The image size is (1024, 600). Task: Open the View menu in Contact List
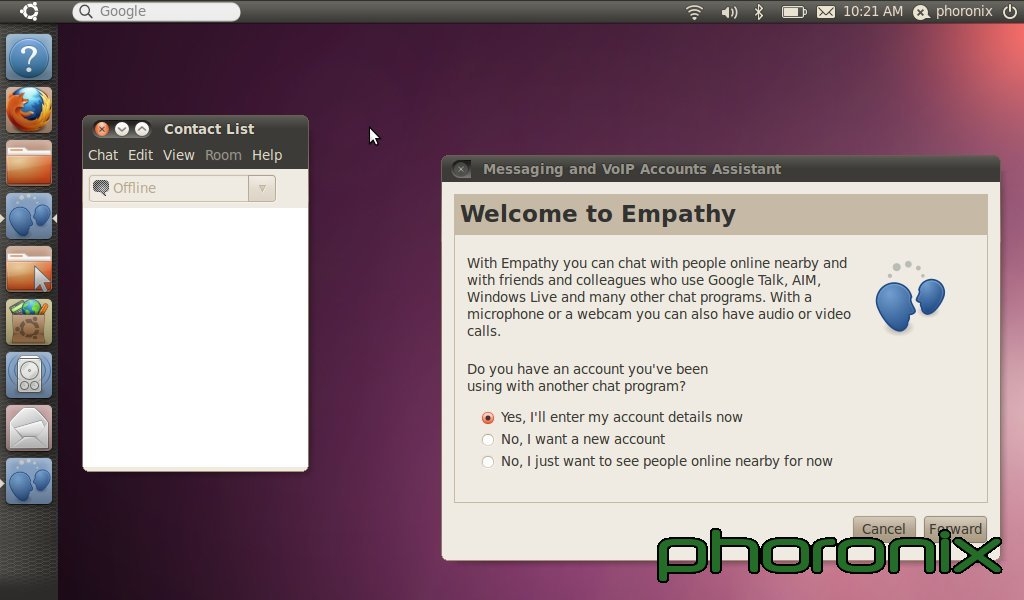point(179,155)
